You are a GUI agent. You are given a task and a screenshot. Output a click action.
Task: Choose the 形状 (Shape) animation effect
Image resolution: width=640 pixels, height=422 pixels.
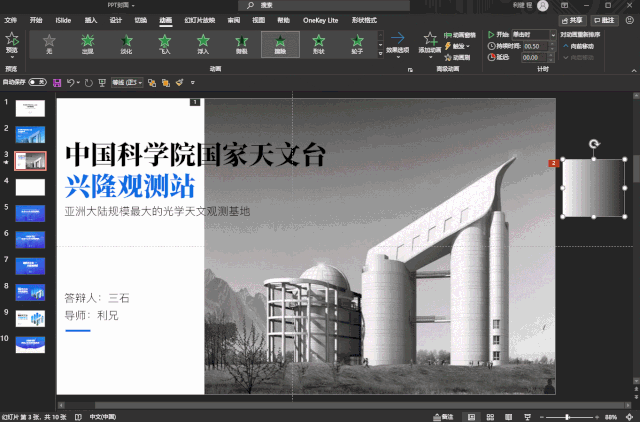click(318, 42)
